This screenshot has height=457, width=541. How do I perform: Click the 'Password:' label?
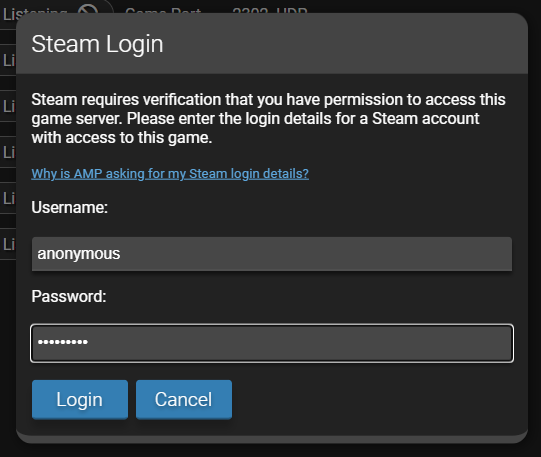click(69, 297)
